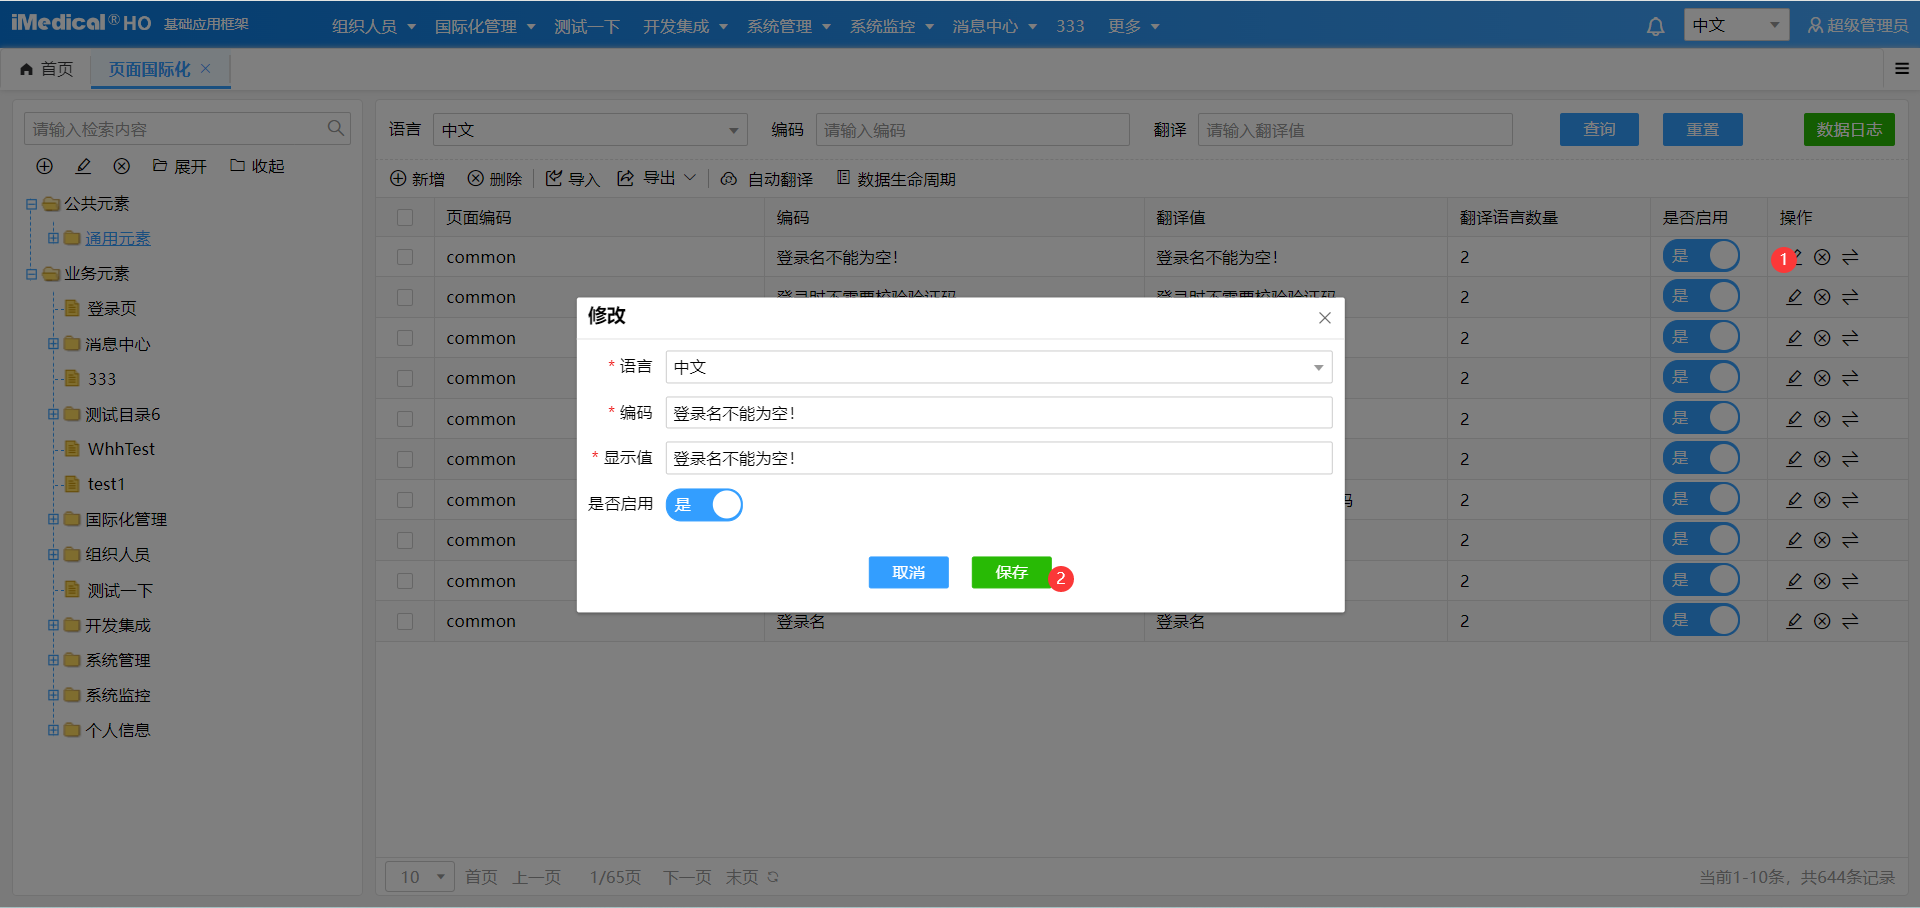The image size is (1920, 908).
Task: Check the select-all header checkbox
Action: 405,217
